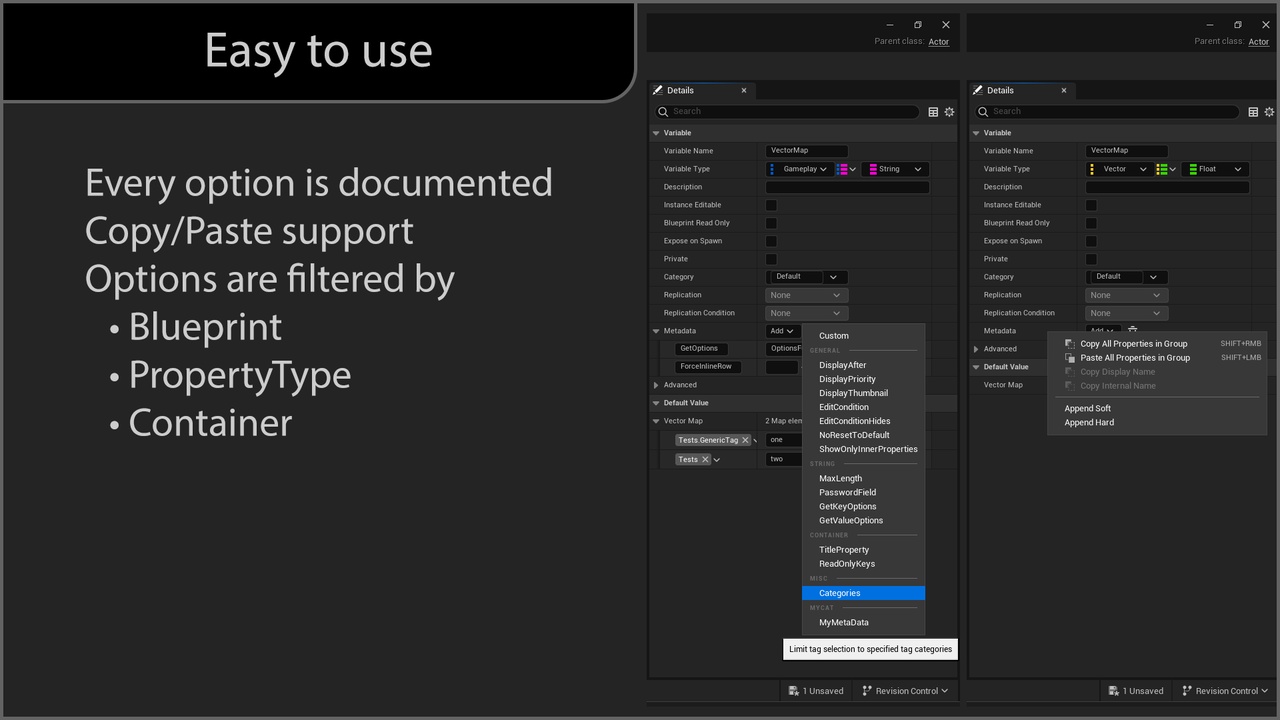Select Append Soft in the context menu
The width and height of the screenshot is (1280, 720).
pos(1088,408)
